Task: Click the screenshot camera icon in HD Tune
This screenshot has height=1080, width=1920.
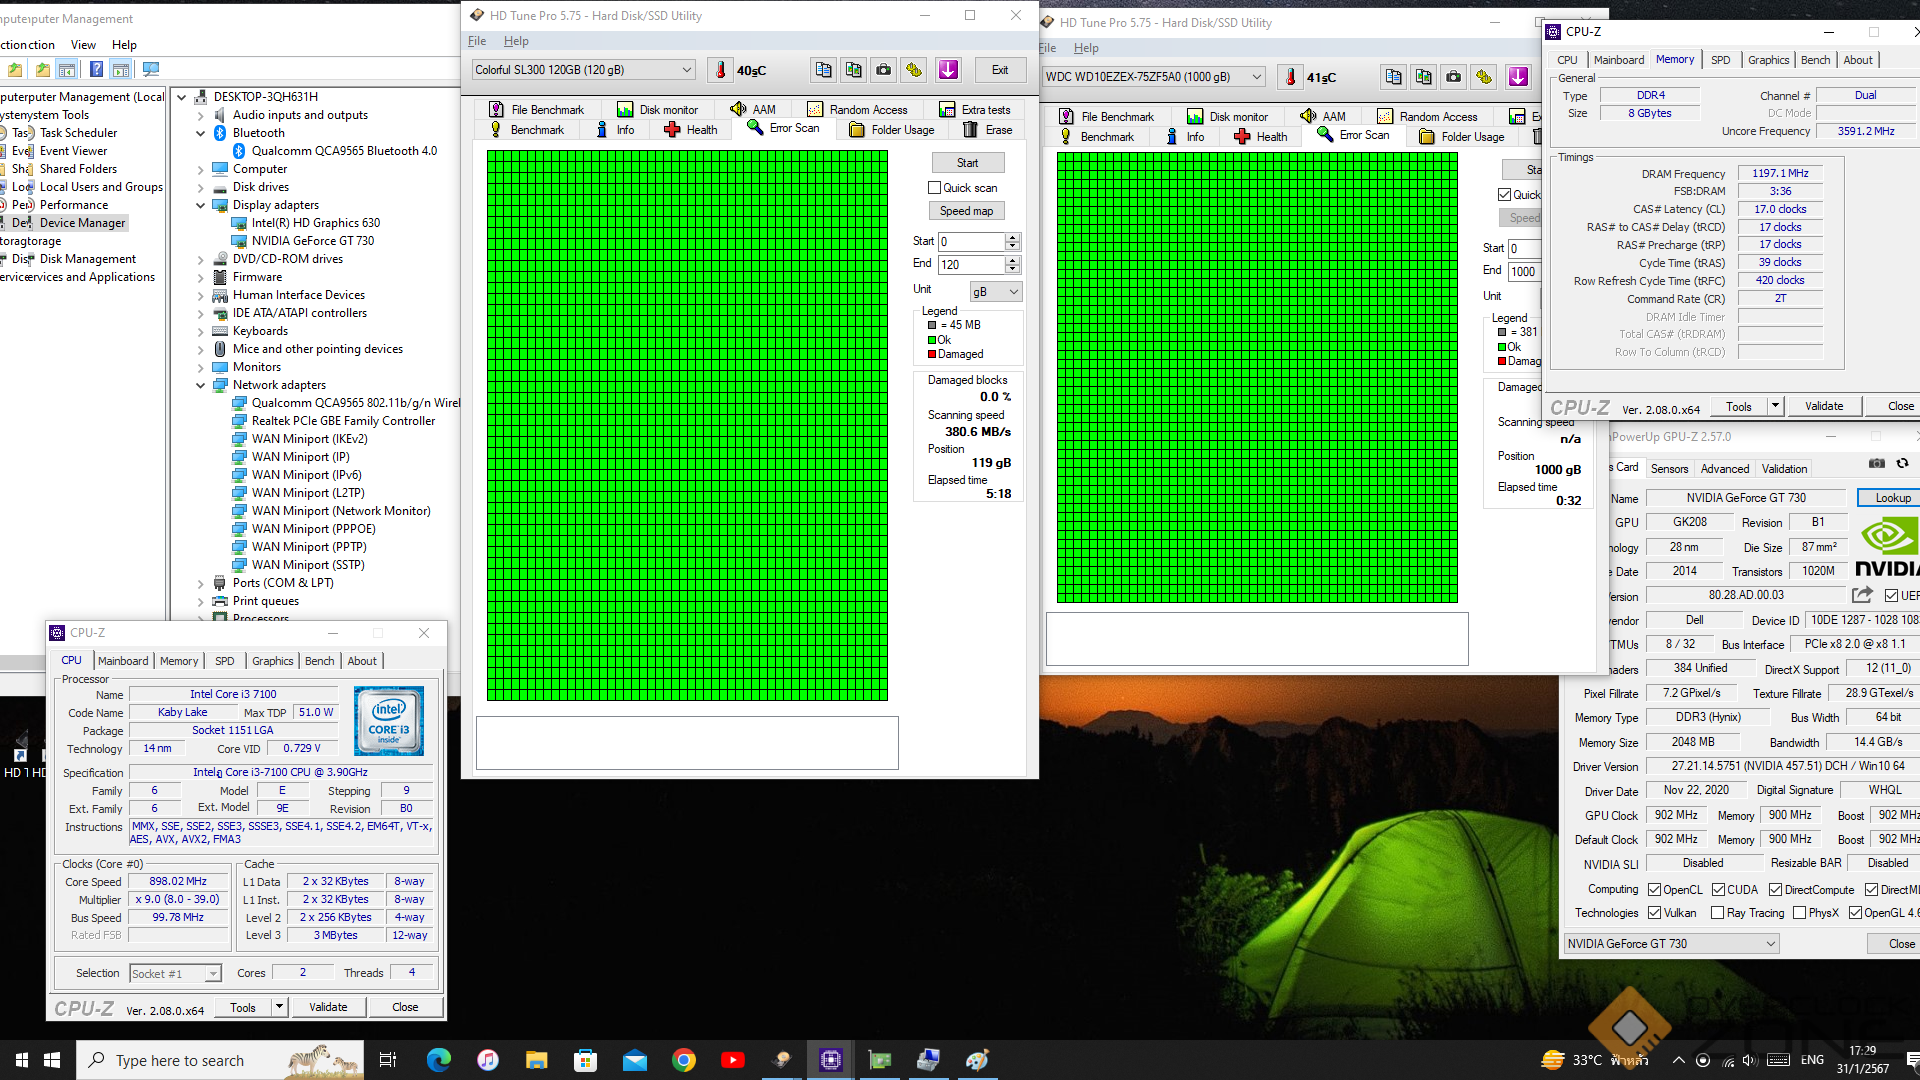Action: pos(883,70)
